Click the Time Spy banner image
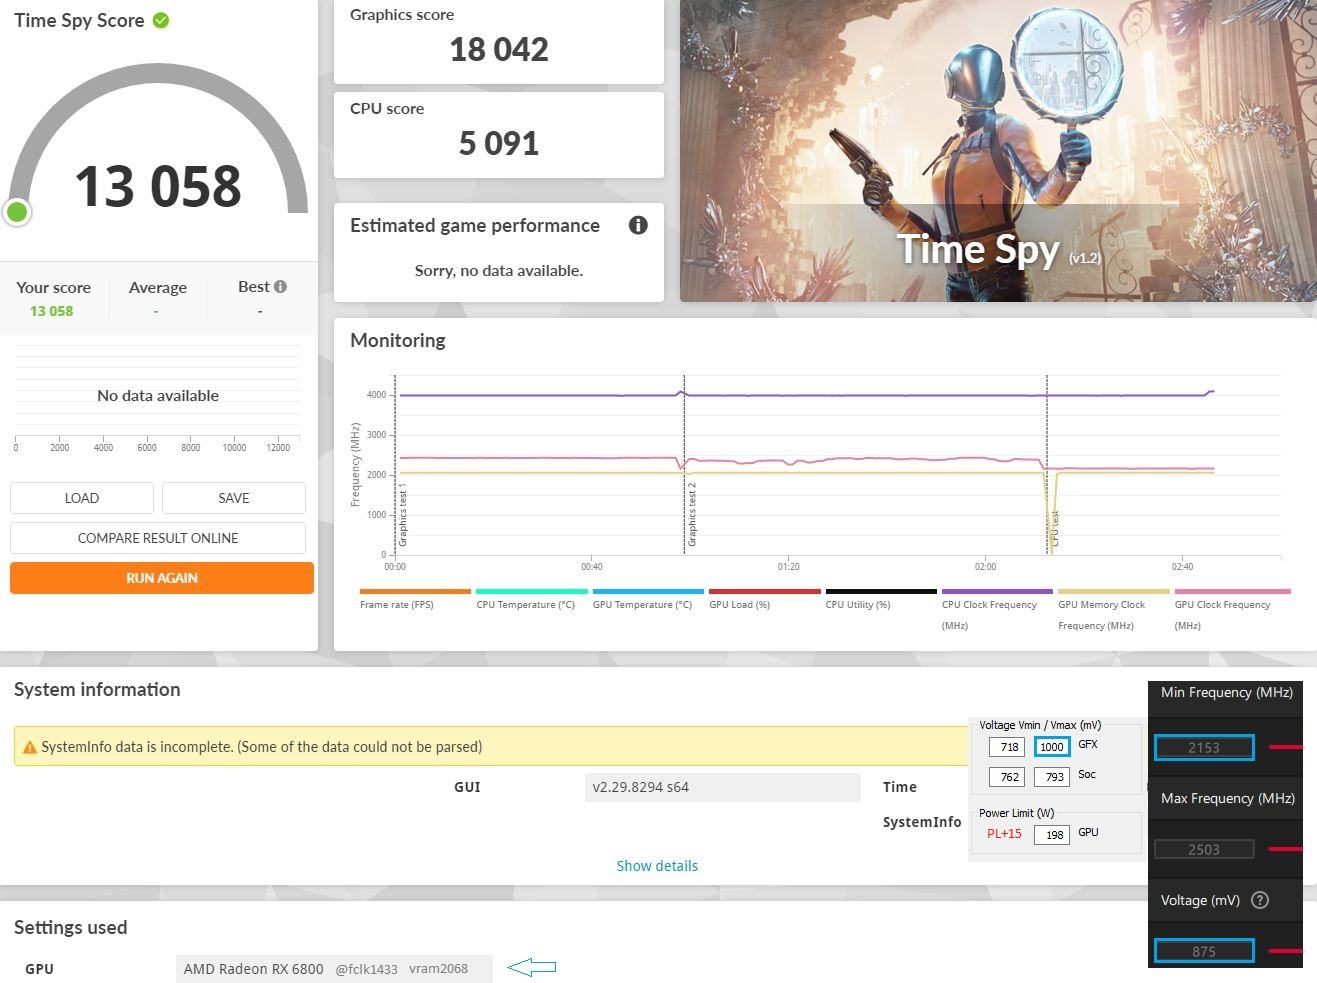 pos(998,150)
